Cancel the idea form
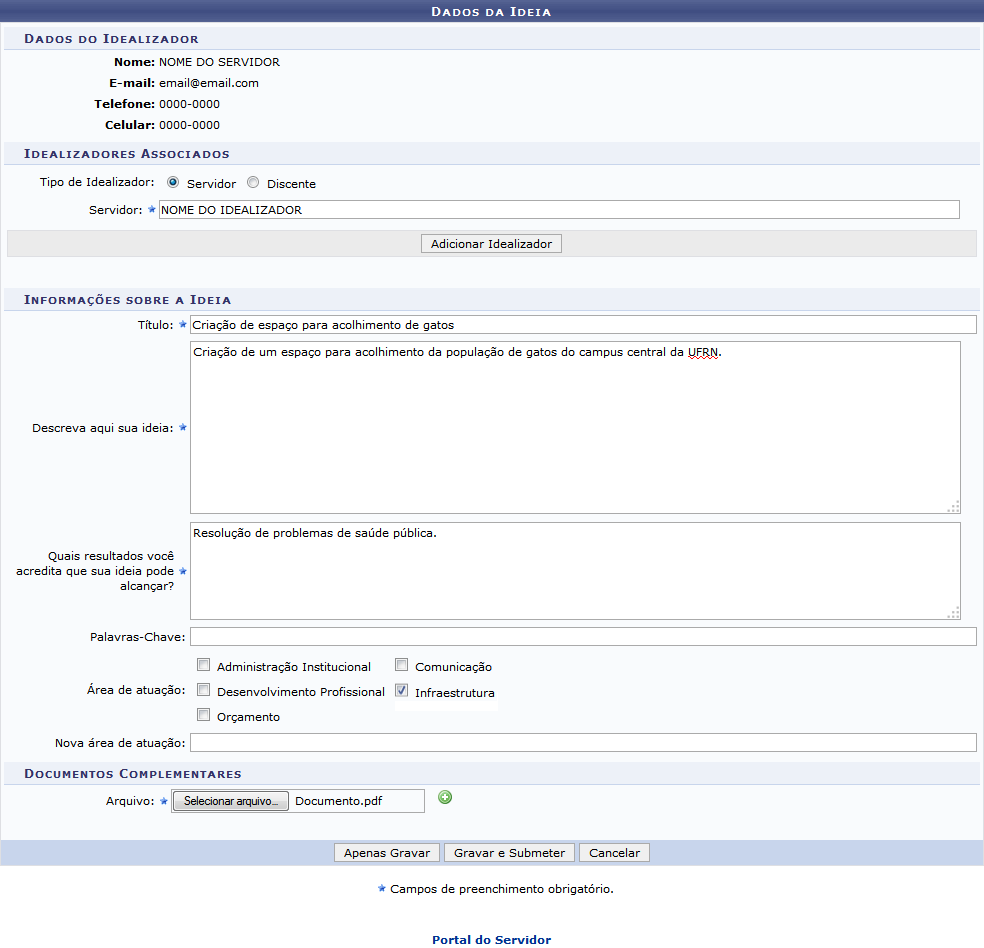This screenshot has width=984, height=948. [x=614, y=853]
